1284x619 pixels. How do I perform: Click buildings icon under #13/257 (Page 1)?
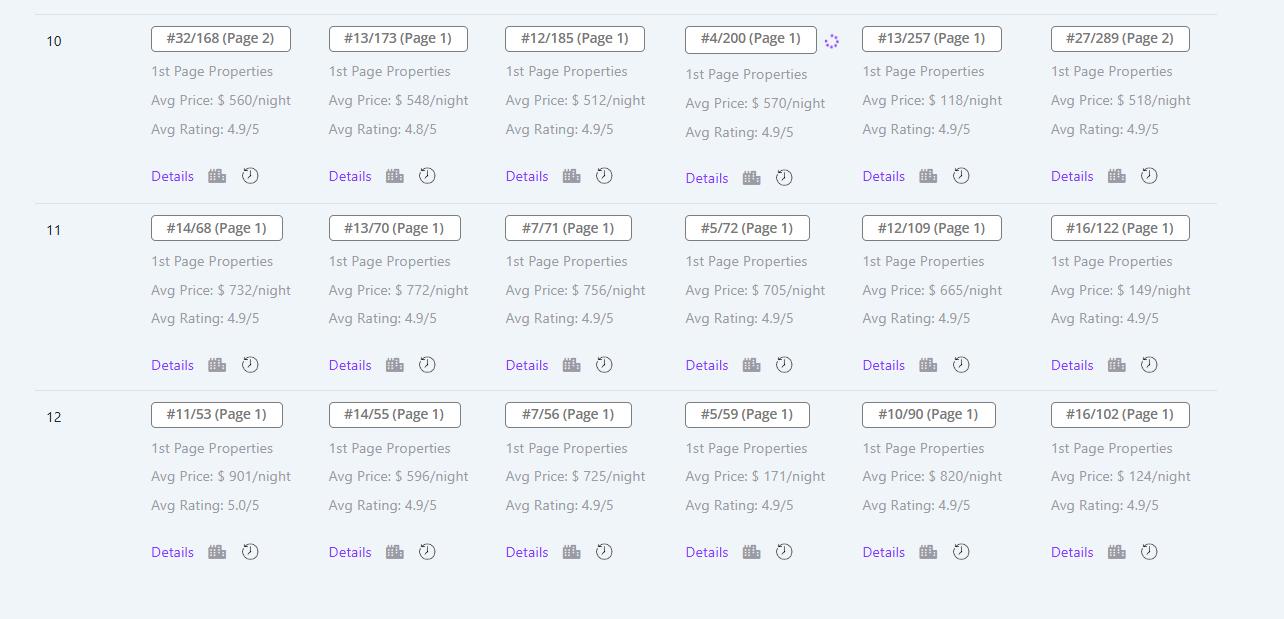[x=928, y=176]
